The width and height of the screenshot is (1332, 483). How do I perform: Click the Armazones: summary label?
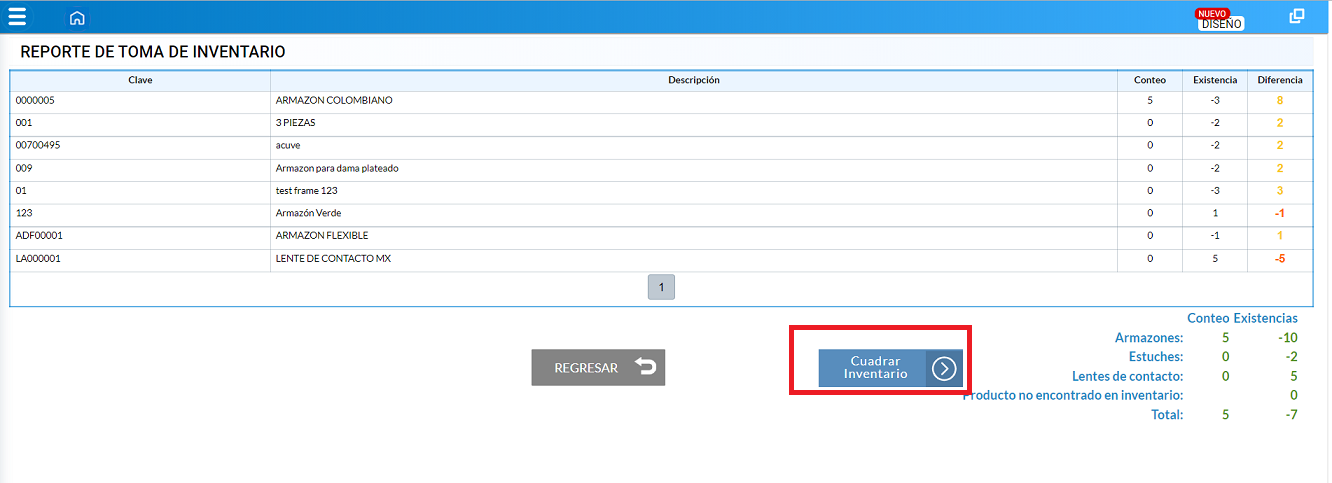pyautogui.click(x=1149, y=338)
